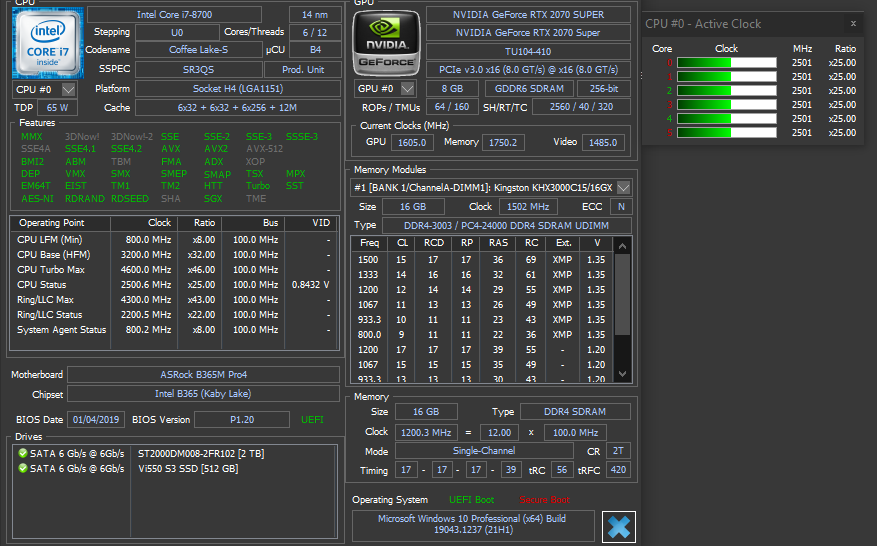The width and height of the screenshot is (877, 546).
Task: Click the GPU memory clock 1750.2 value
Action: point(503,143)
